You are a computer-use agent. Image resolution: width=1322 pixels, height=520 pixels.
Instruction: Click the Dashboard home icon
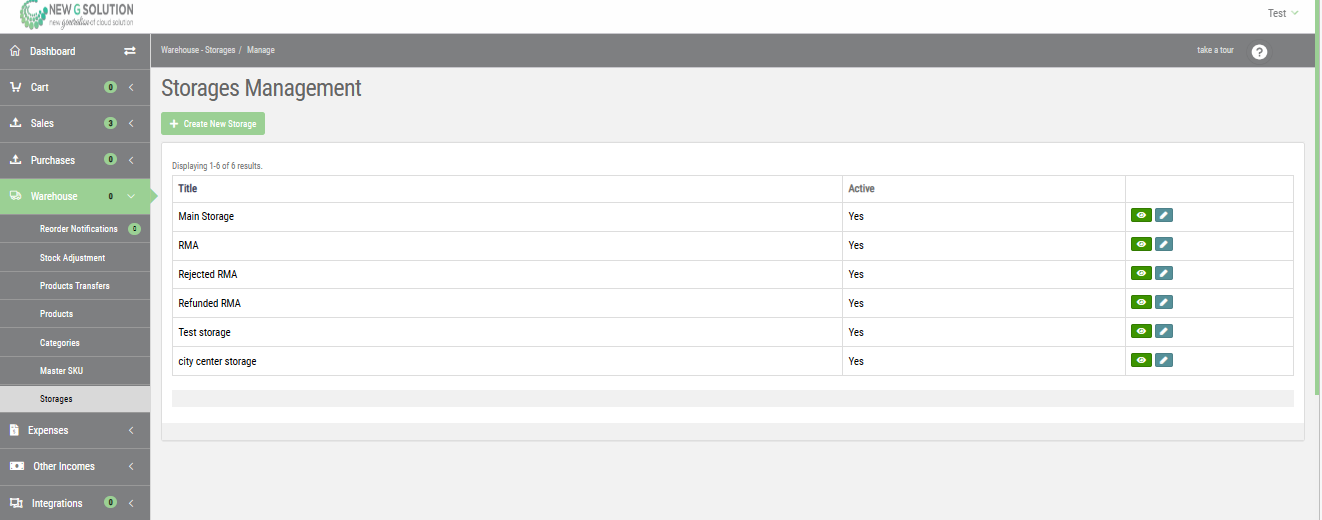pos(15,51)
